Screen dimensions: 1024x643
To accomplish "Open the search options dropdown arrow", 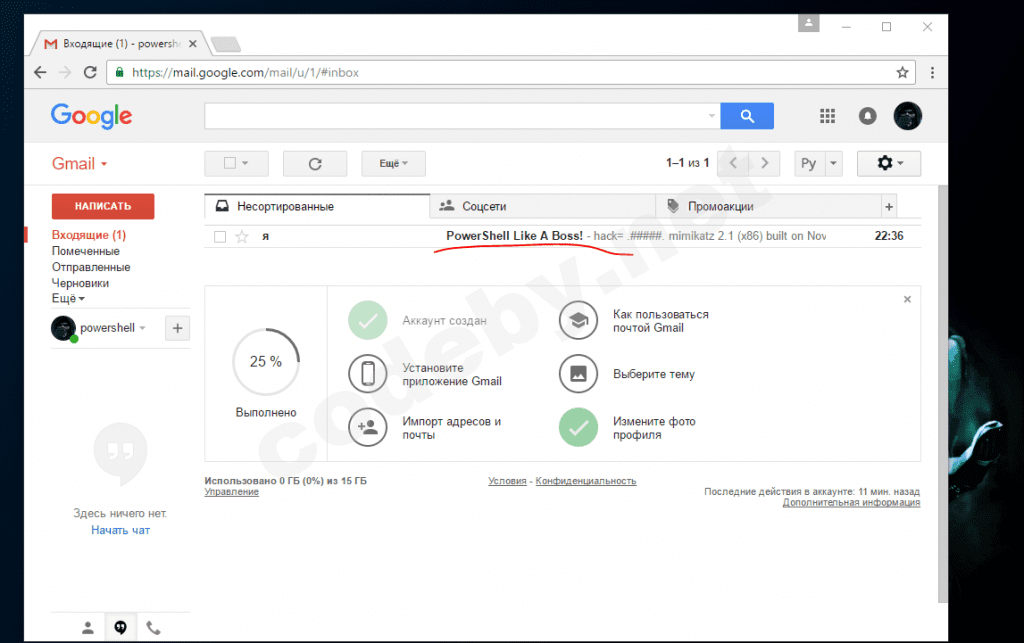I will [712, 116].
